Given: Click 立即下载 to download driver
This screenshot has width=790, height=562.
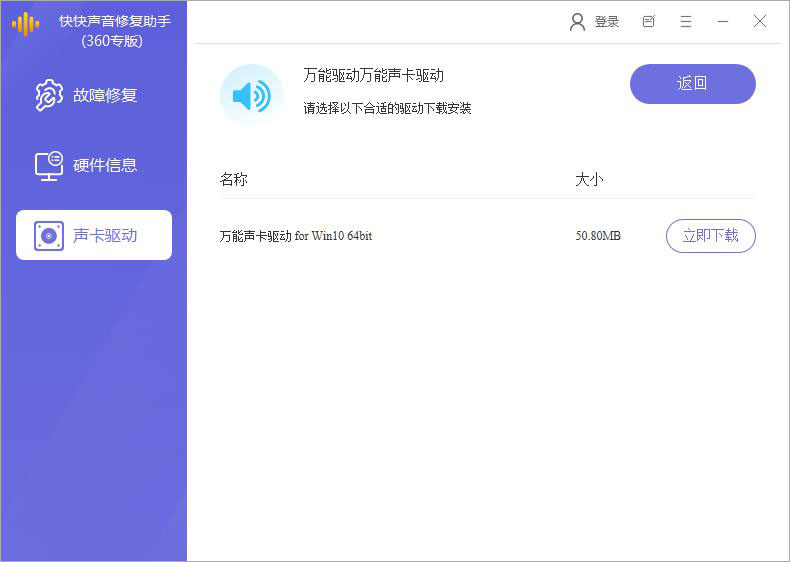Looking at the screenshot, I should (x=711, y=235).
